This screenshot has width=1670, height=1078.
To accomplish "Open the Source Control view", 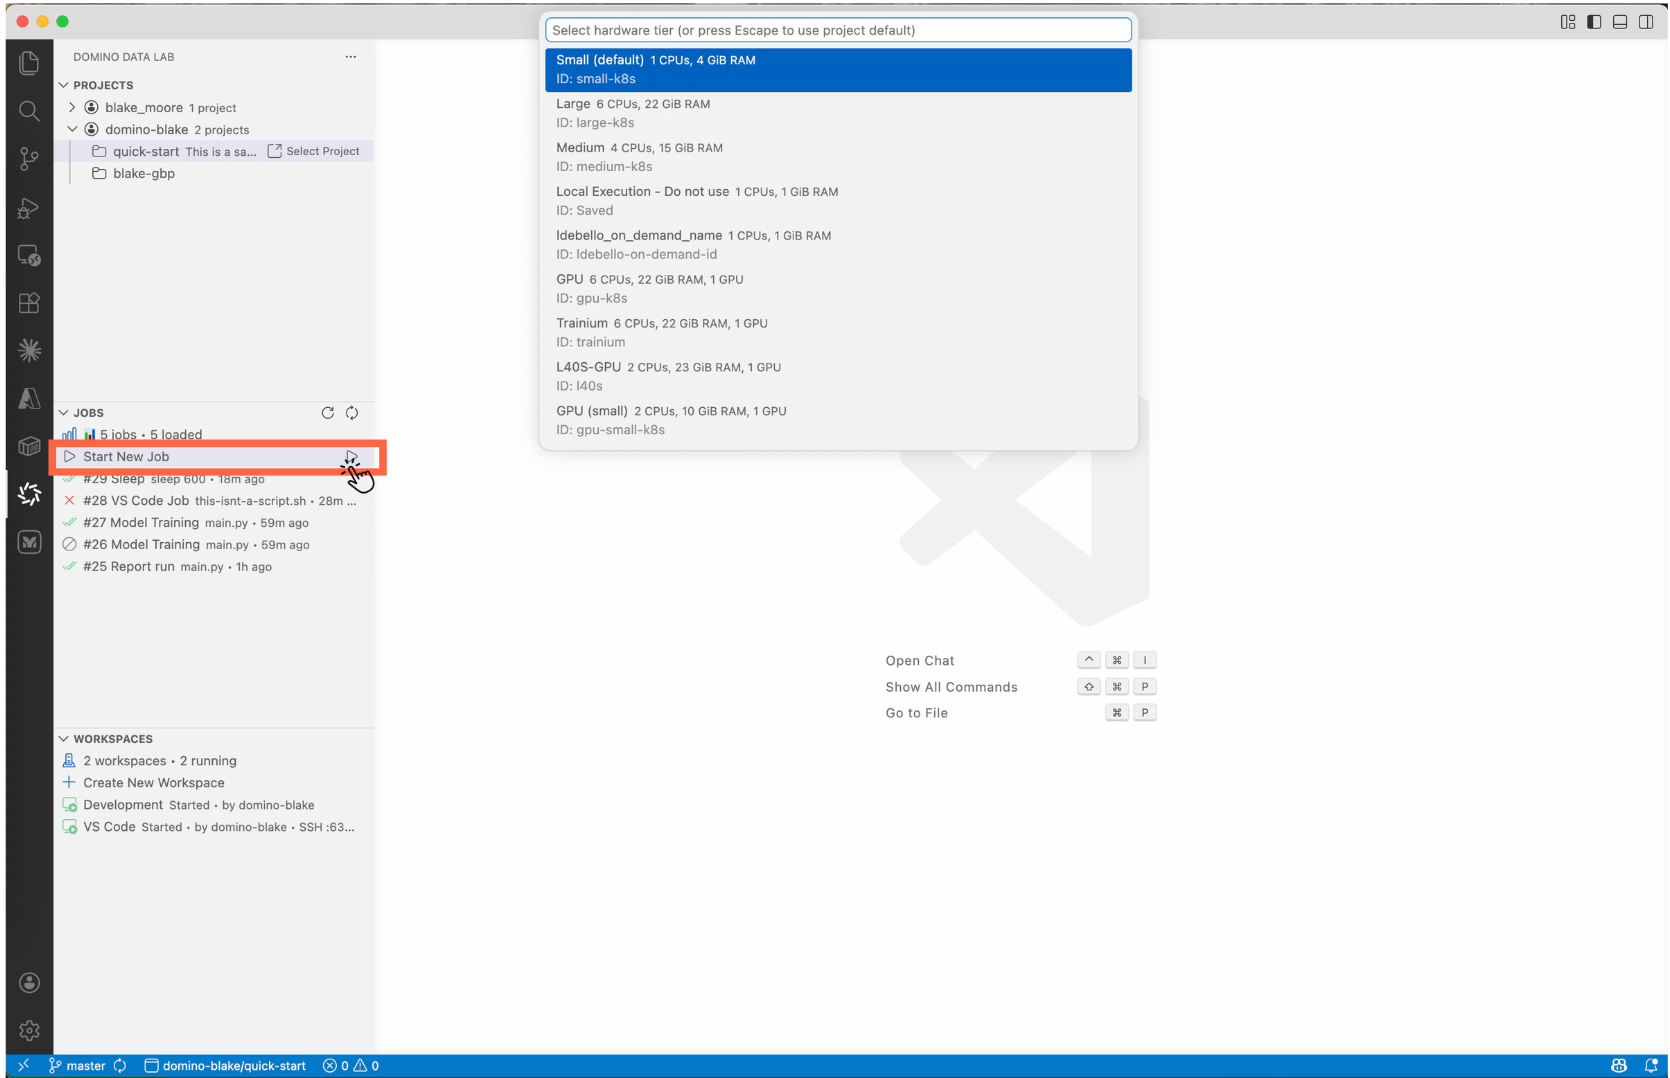I will 29,159.
